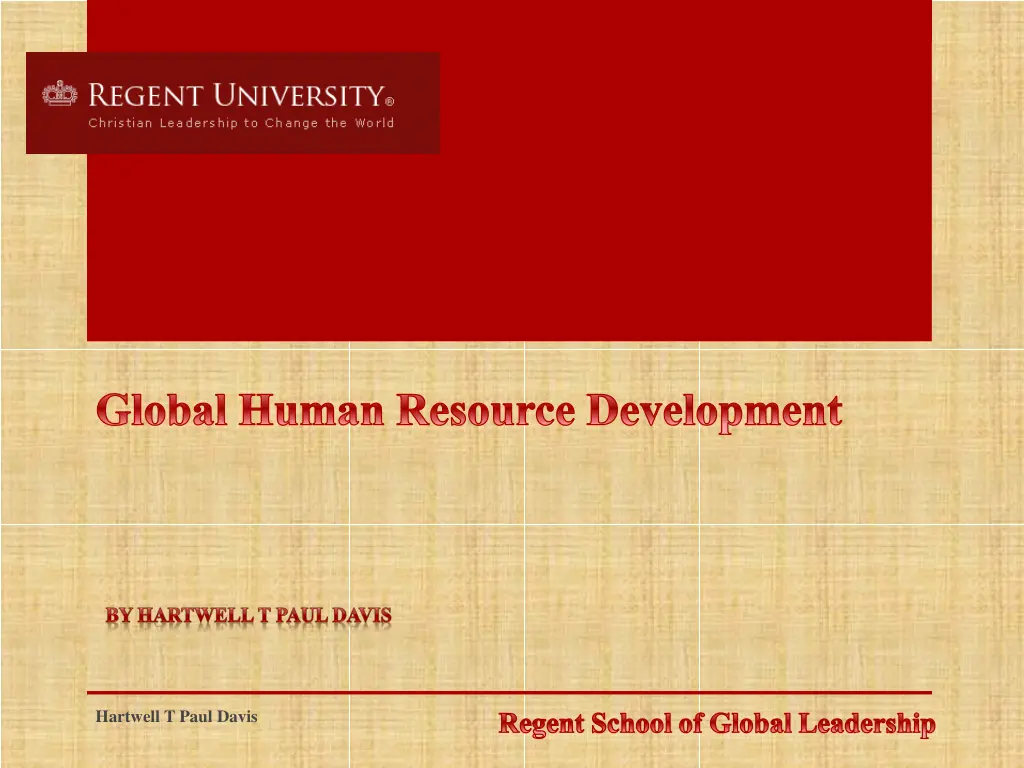Click the 'Christian Leadership to Change the World' tagline
Image resolution: width=1024 pixels, height=768 pixels.
point(241,123)
